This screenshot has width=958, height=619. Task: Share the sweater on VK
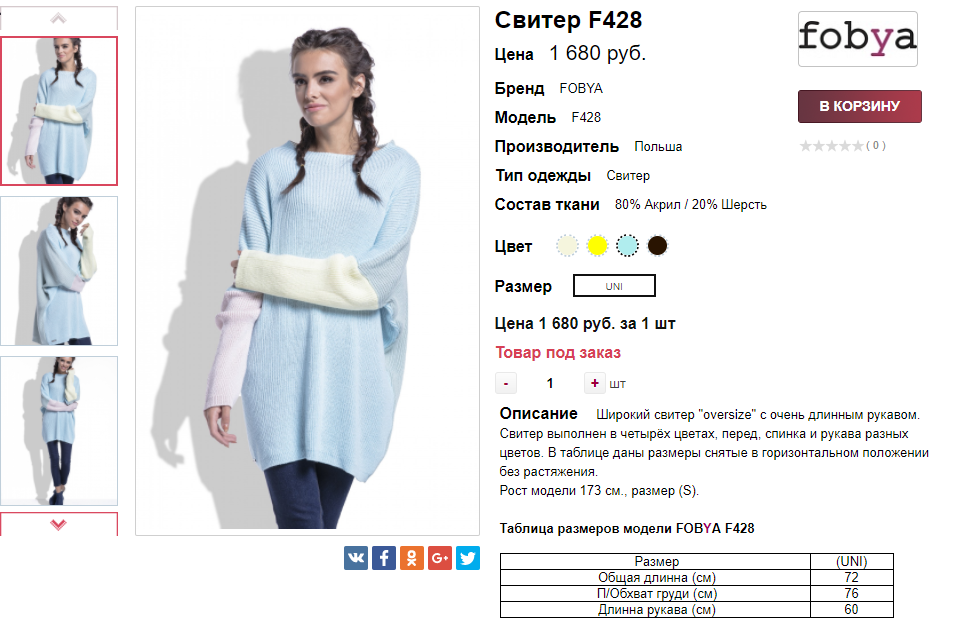[356, 558]
